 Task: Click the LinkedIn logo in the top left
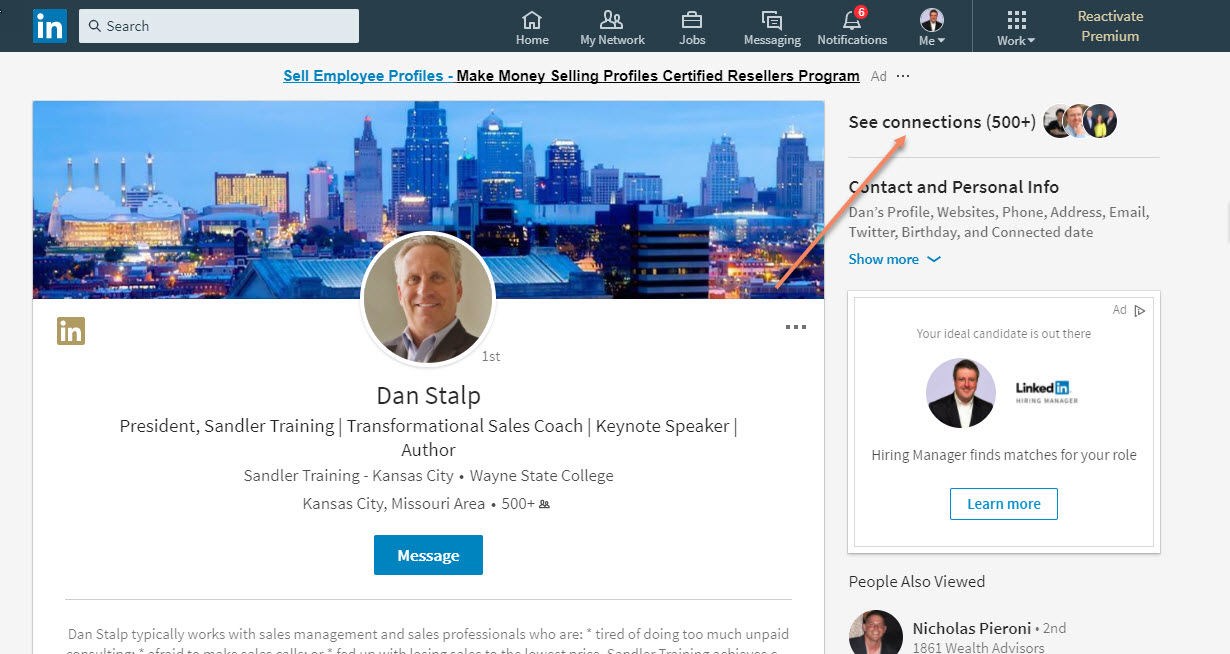pyautogui.click(x=50, y=25)
